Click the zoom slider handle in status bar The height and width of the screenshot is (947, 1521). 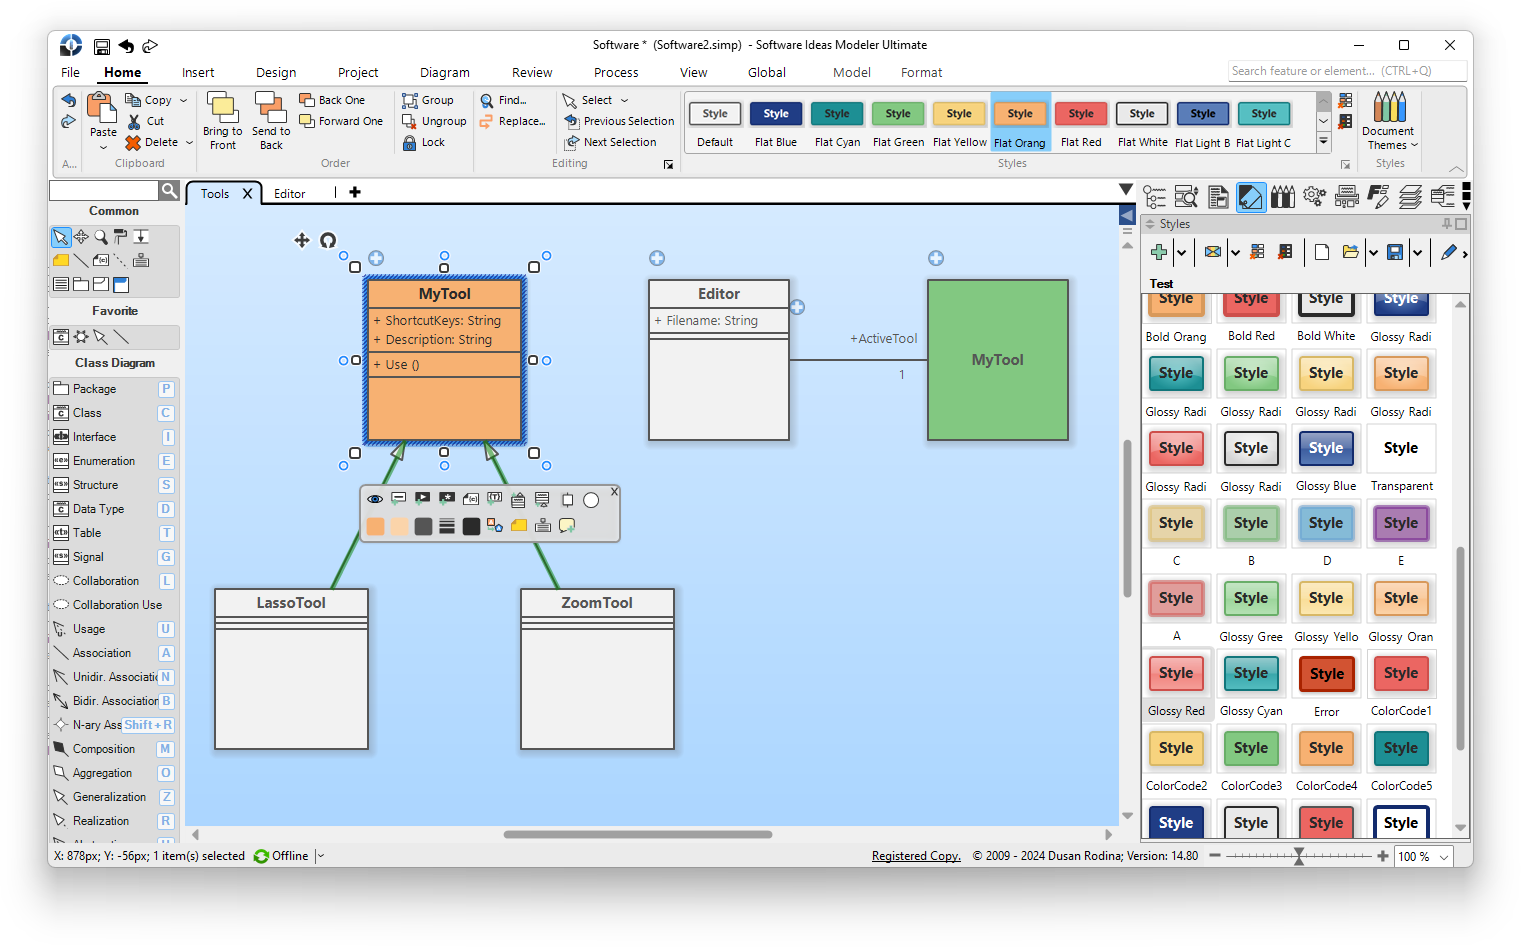[1299, 856]
